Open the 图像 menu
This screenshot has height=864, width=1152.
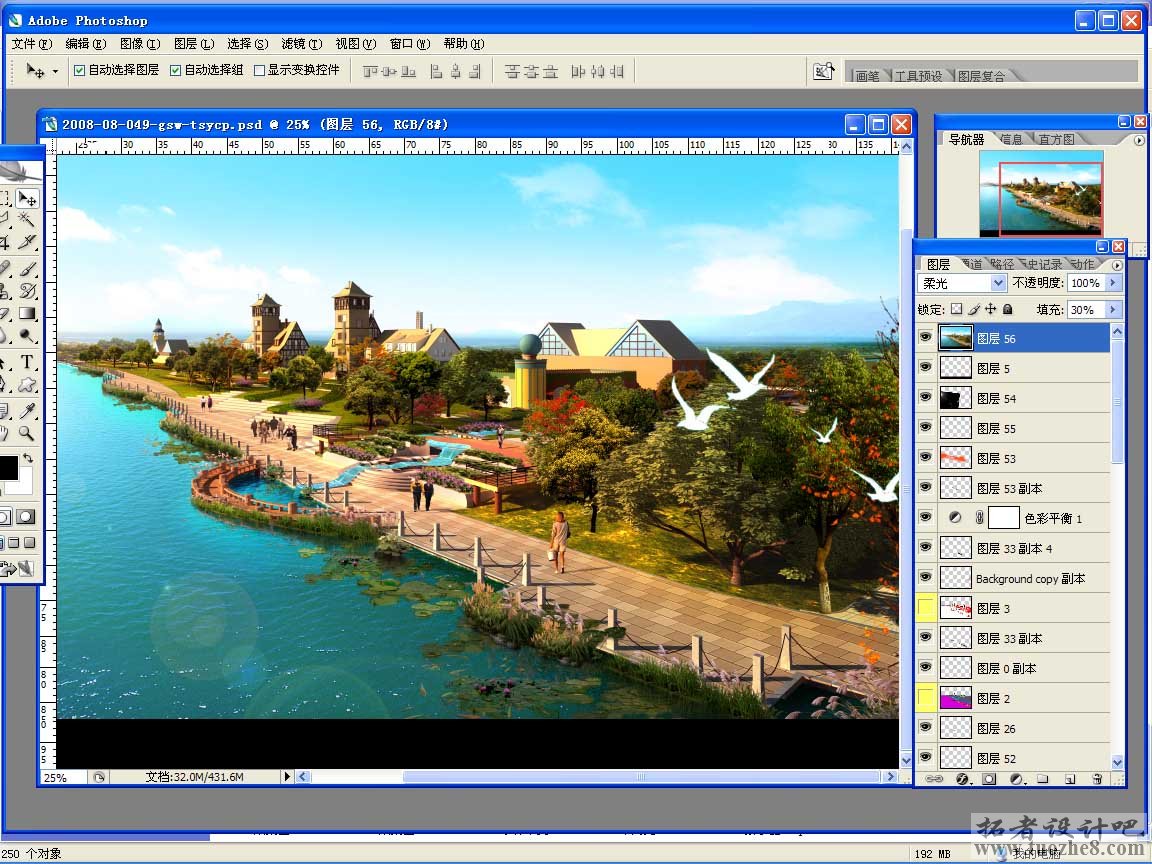140,44
